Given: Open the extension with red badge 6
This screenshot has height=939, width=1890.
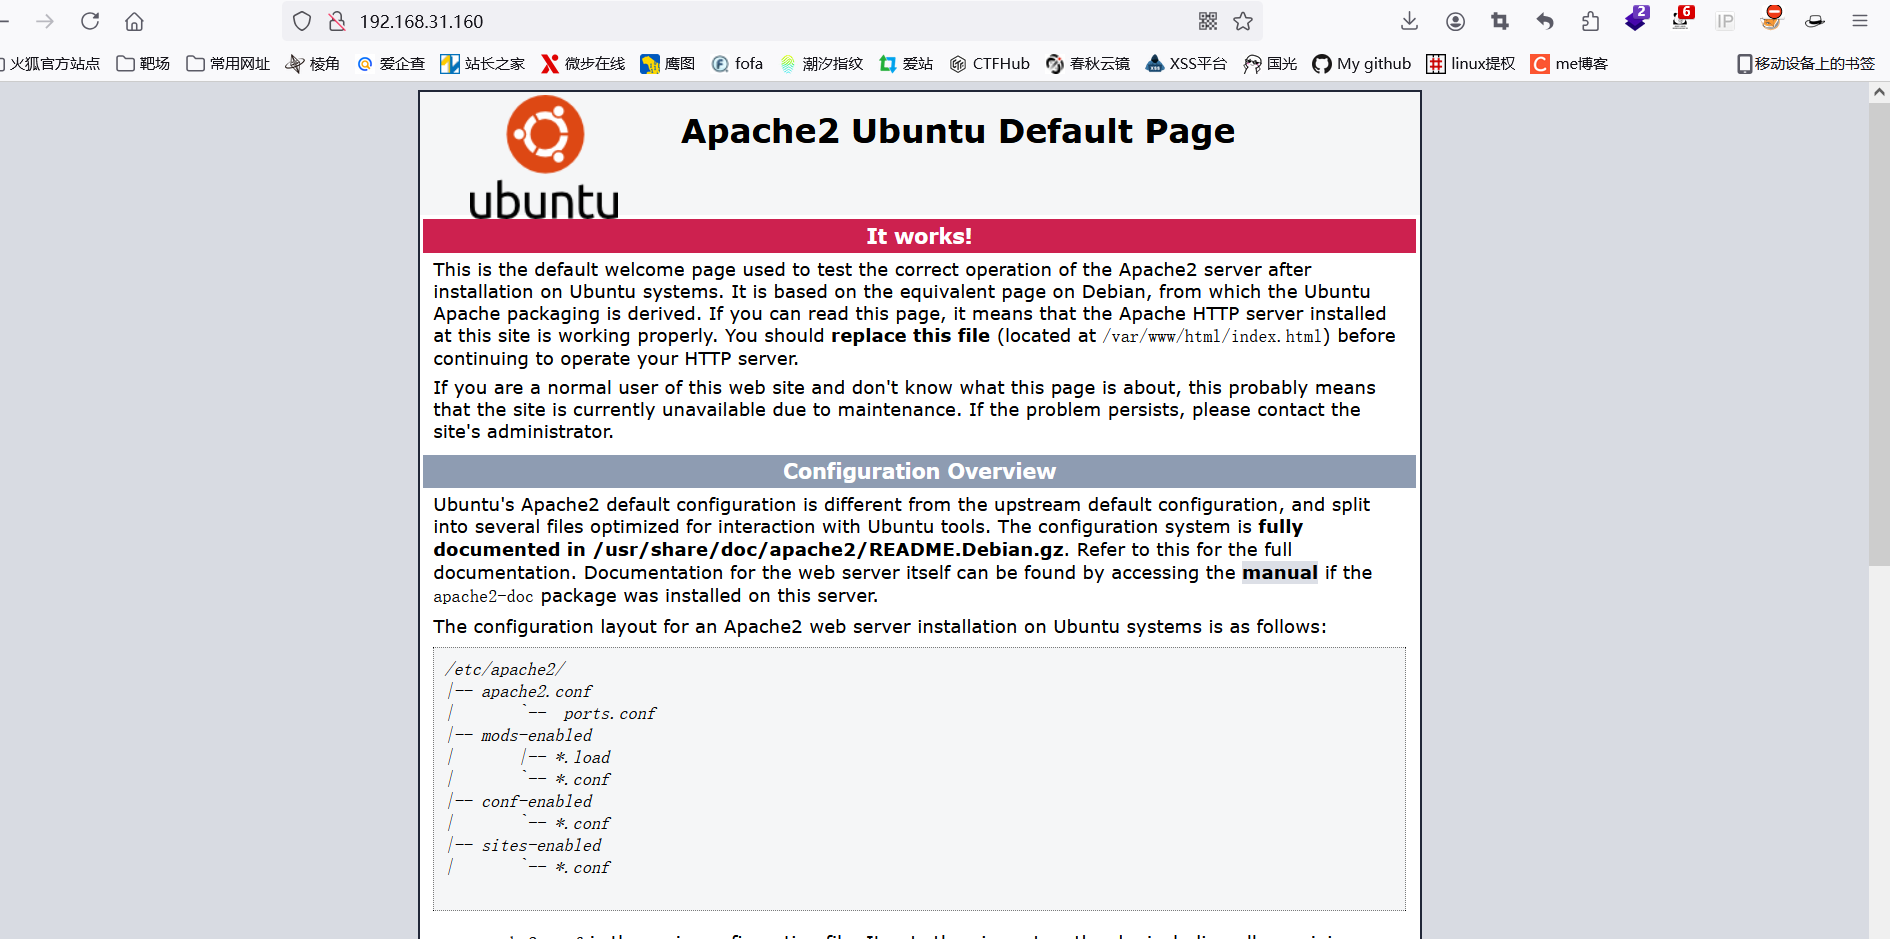Looking at the screenshot, I should pyautogui.click(x=1682, y=19).
